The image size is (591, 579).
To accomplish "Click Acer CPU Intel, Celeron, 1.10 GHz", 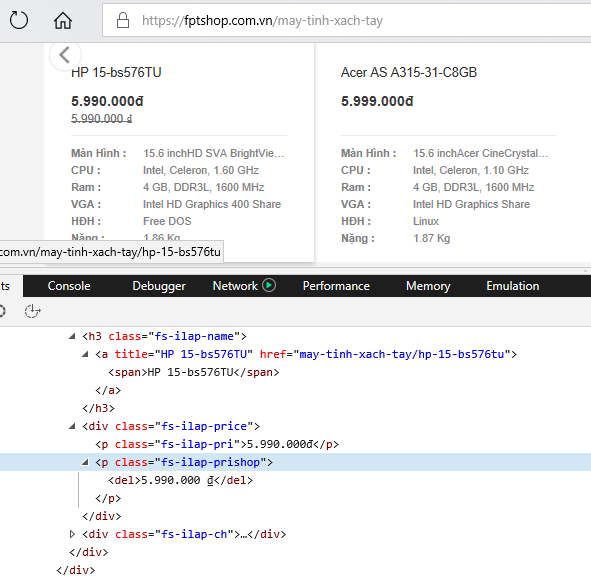I will point(471,170).
